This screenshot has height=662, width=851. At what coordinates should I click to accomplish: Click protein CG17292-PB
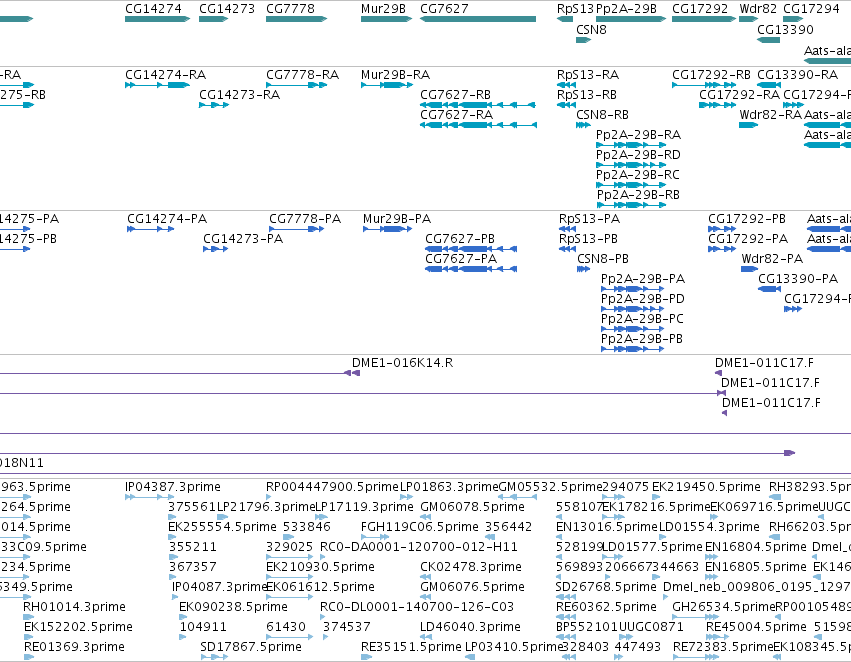point(722,229)
